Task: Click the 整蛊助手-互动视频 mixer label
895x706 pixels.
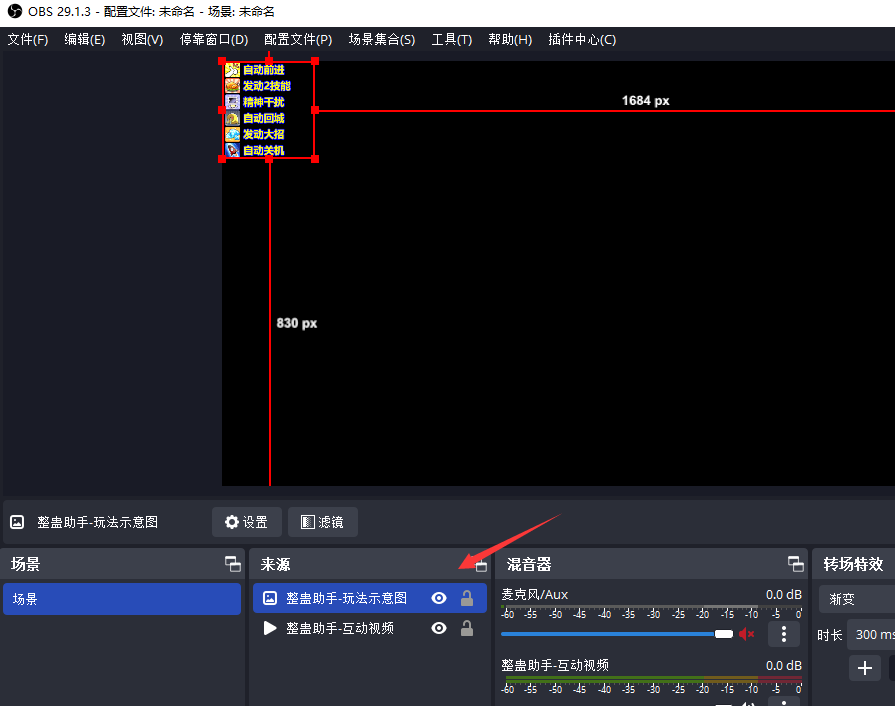Action: coord(555,665)
